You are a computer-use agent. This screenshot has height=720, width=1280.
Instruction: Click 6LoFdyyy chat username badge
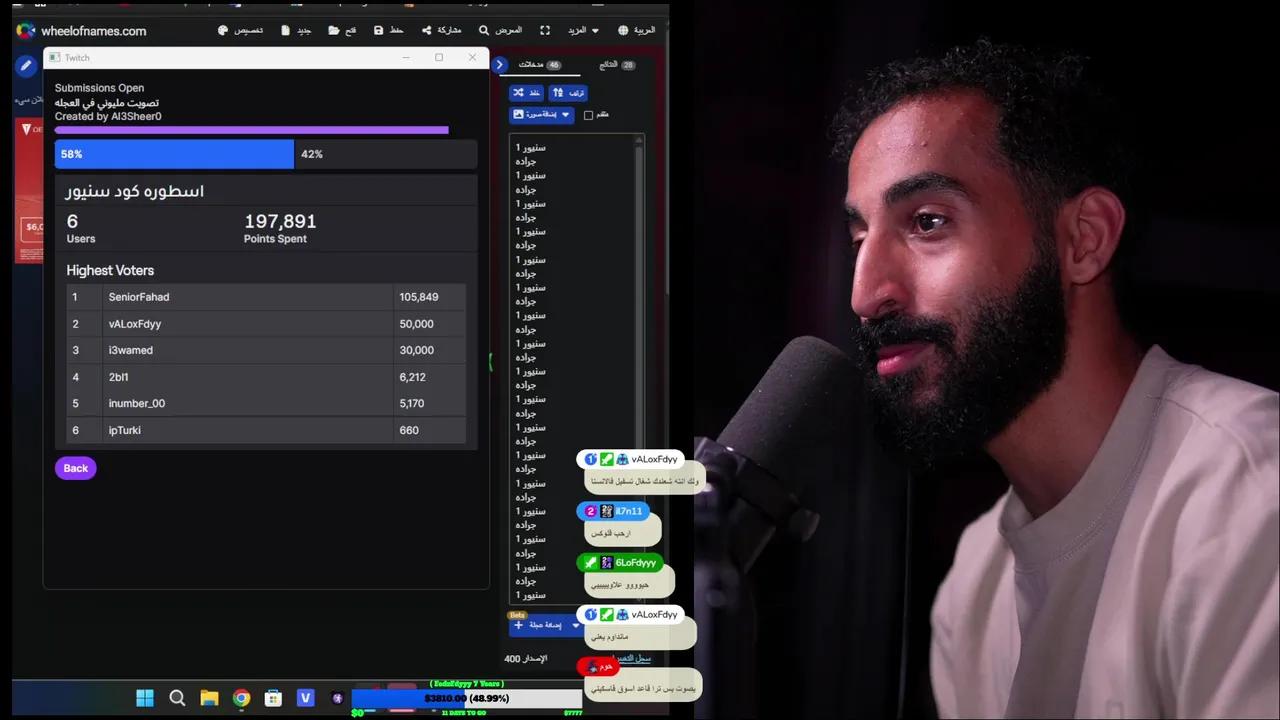pos(620,563)
